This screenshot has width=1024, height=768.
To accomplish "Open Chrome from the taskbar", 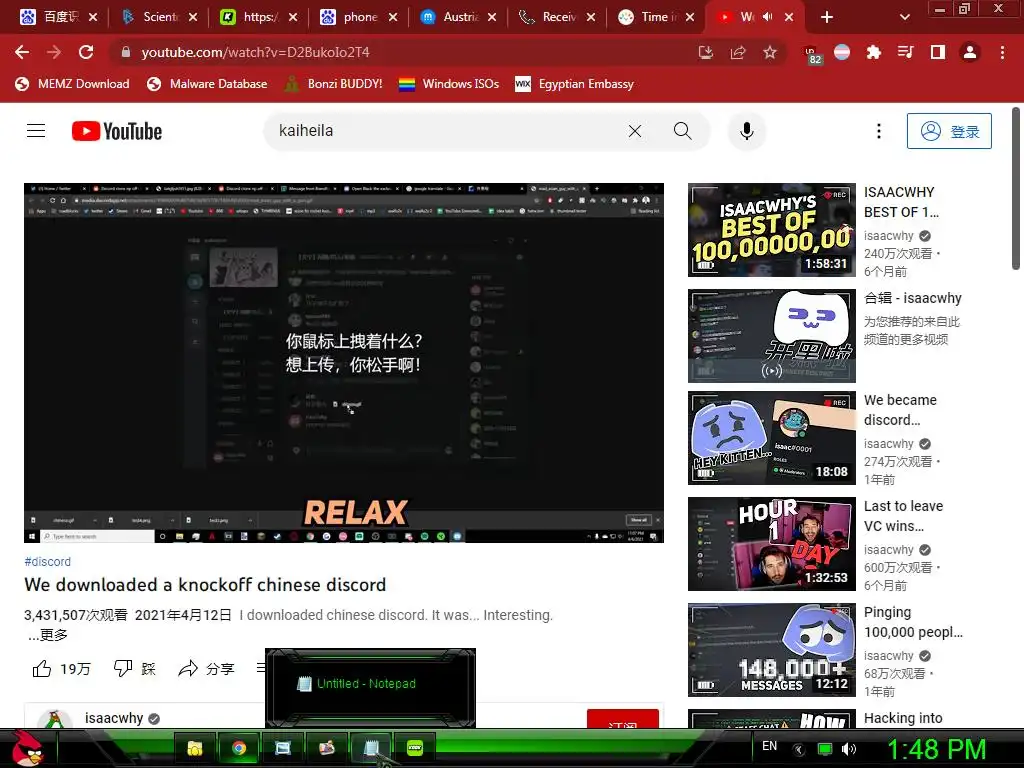I will coord(239,748).
